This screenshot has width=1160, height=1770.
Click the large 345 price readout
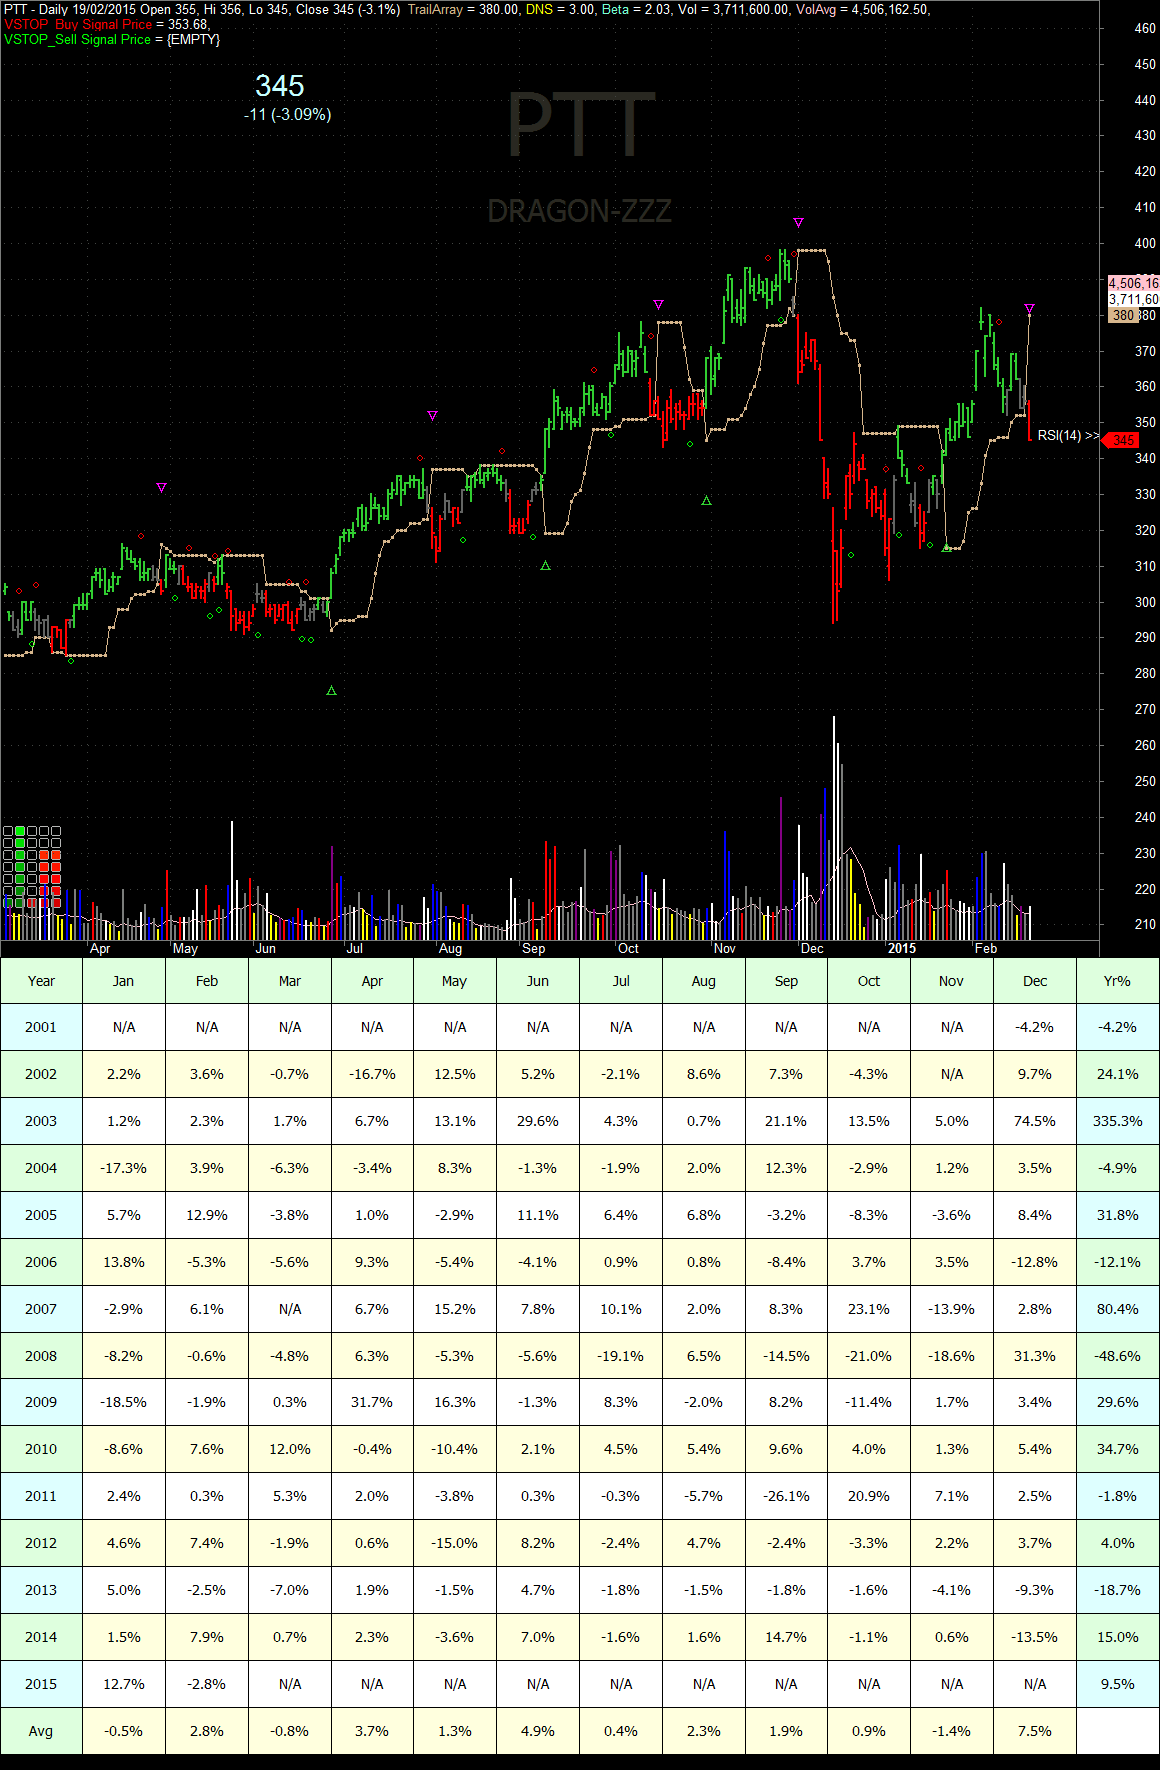(x=280, y=86)
